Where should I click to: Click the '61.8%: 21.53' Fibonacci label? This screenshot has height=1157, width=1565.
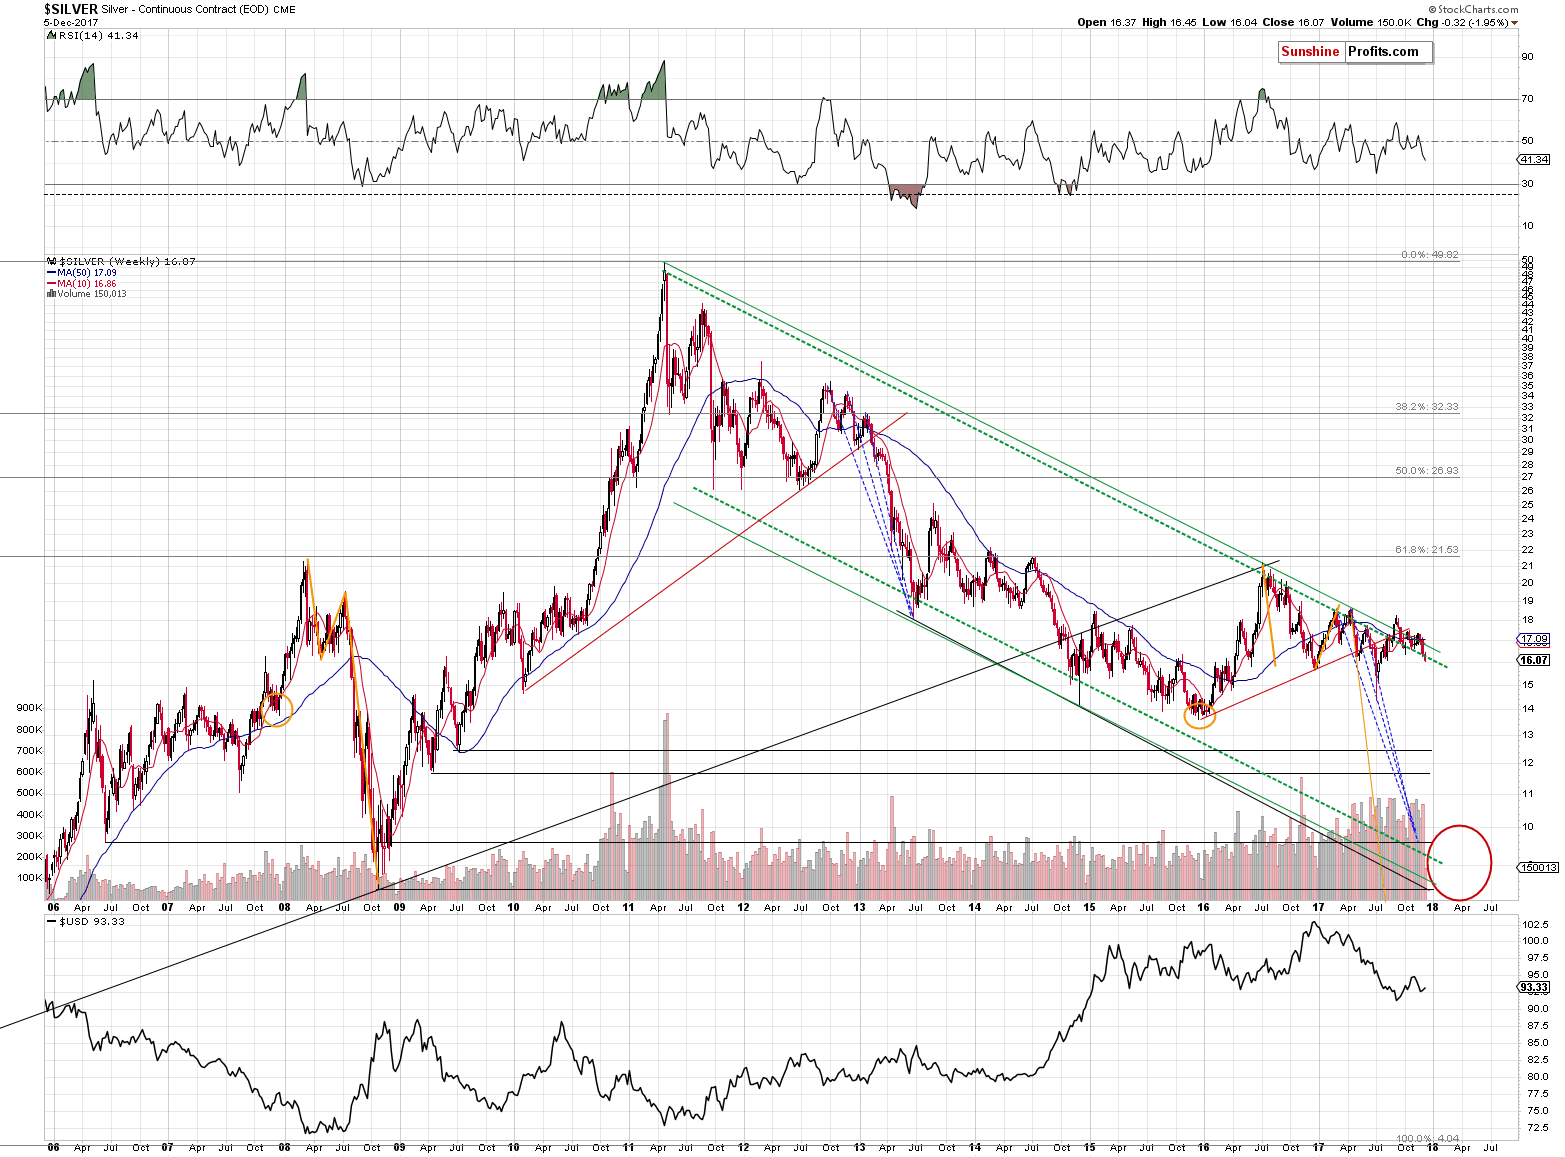coord(1427,550)
